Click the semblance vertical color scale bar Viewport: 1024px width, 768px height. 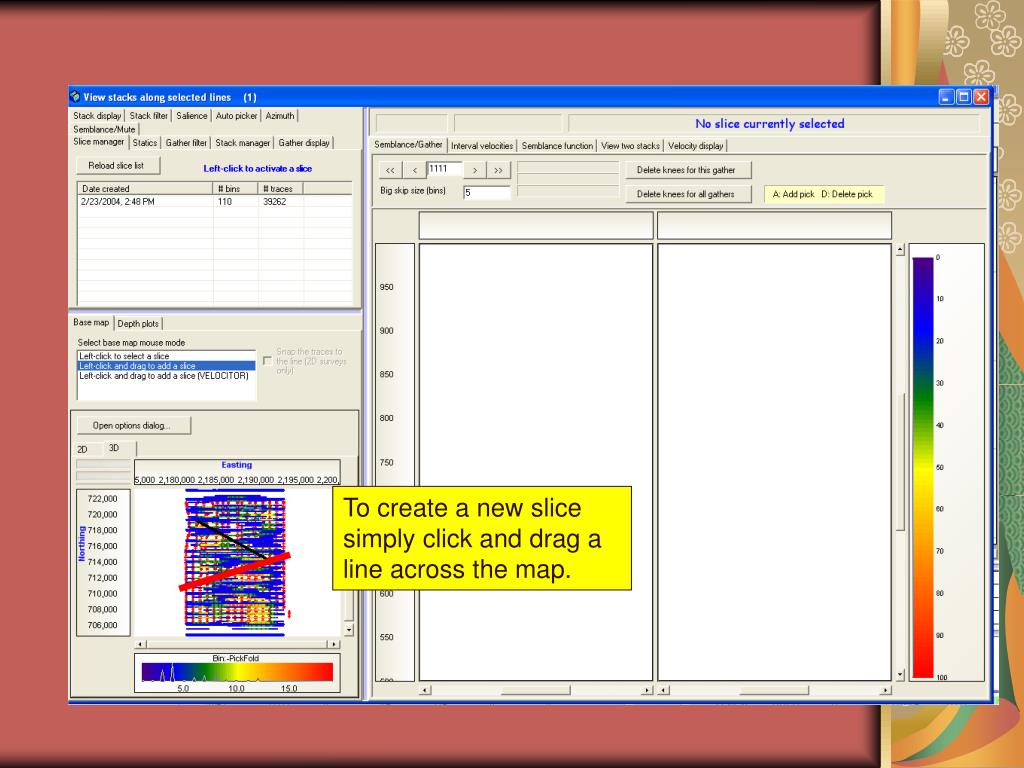point(922,468)
